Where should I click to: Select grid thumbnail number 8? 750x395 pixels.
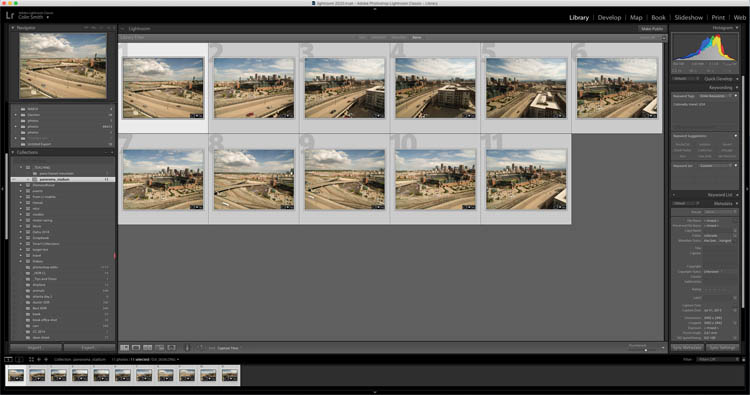pyautogui.click(x=254, y=179)
